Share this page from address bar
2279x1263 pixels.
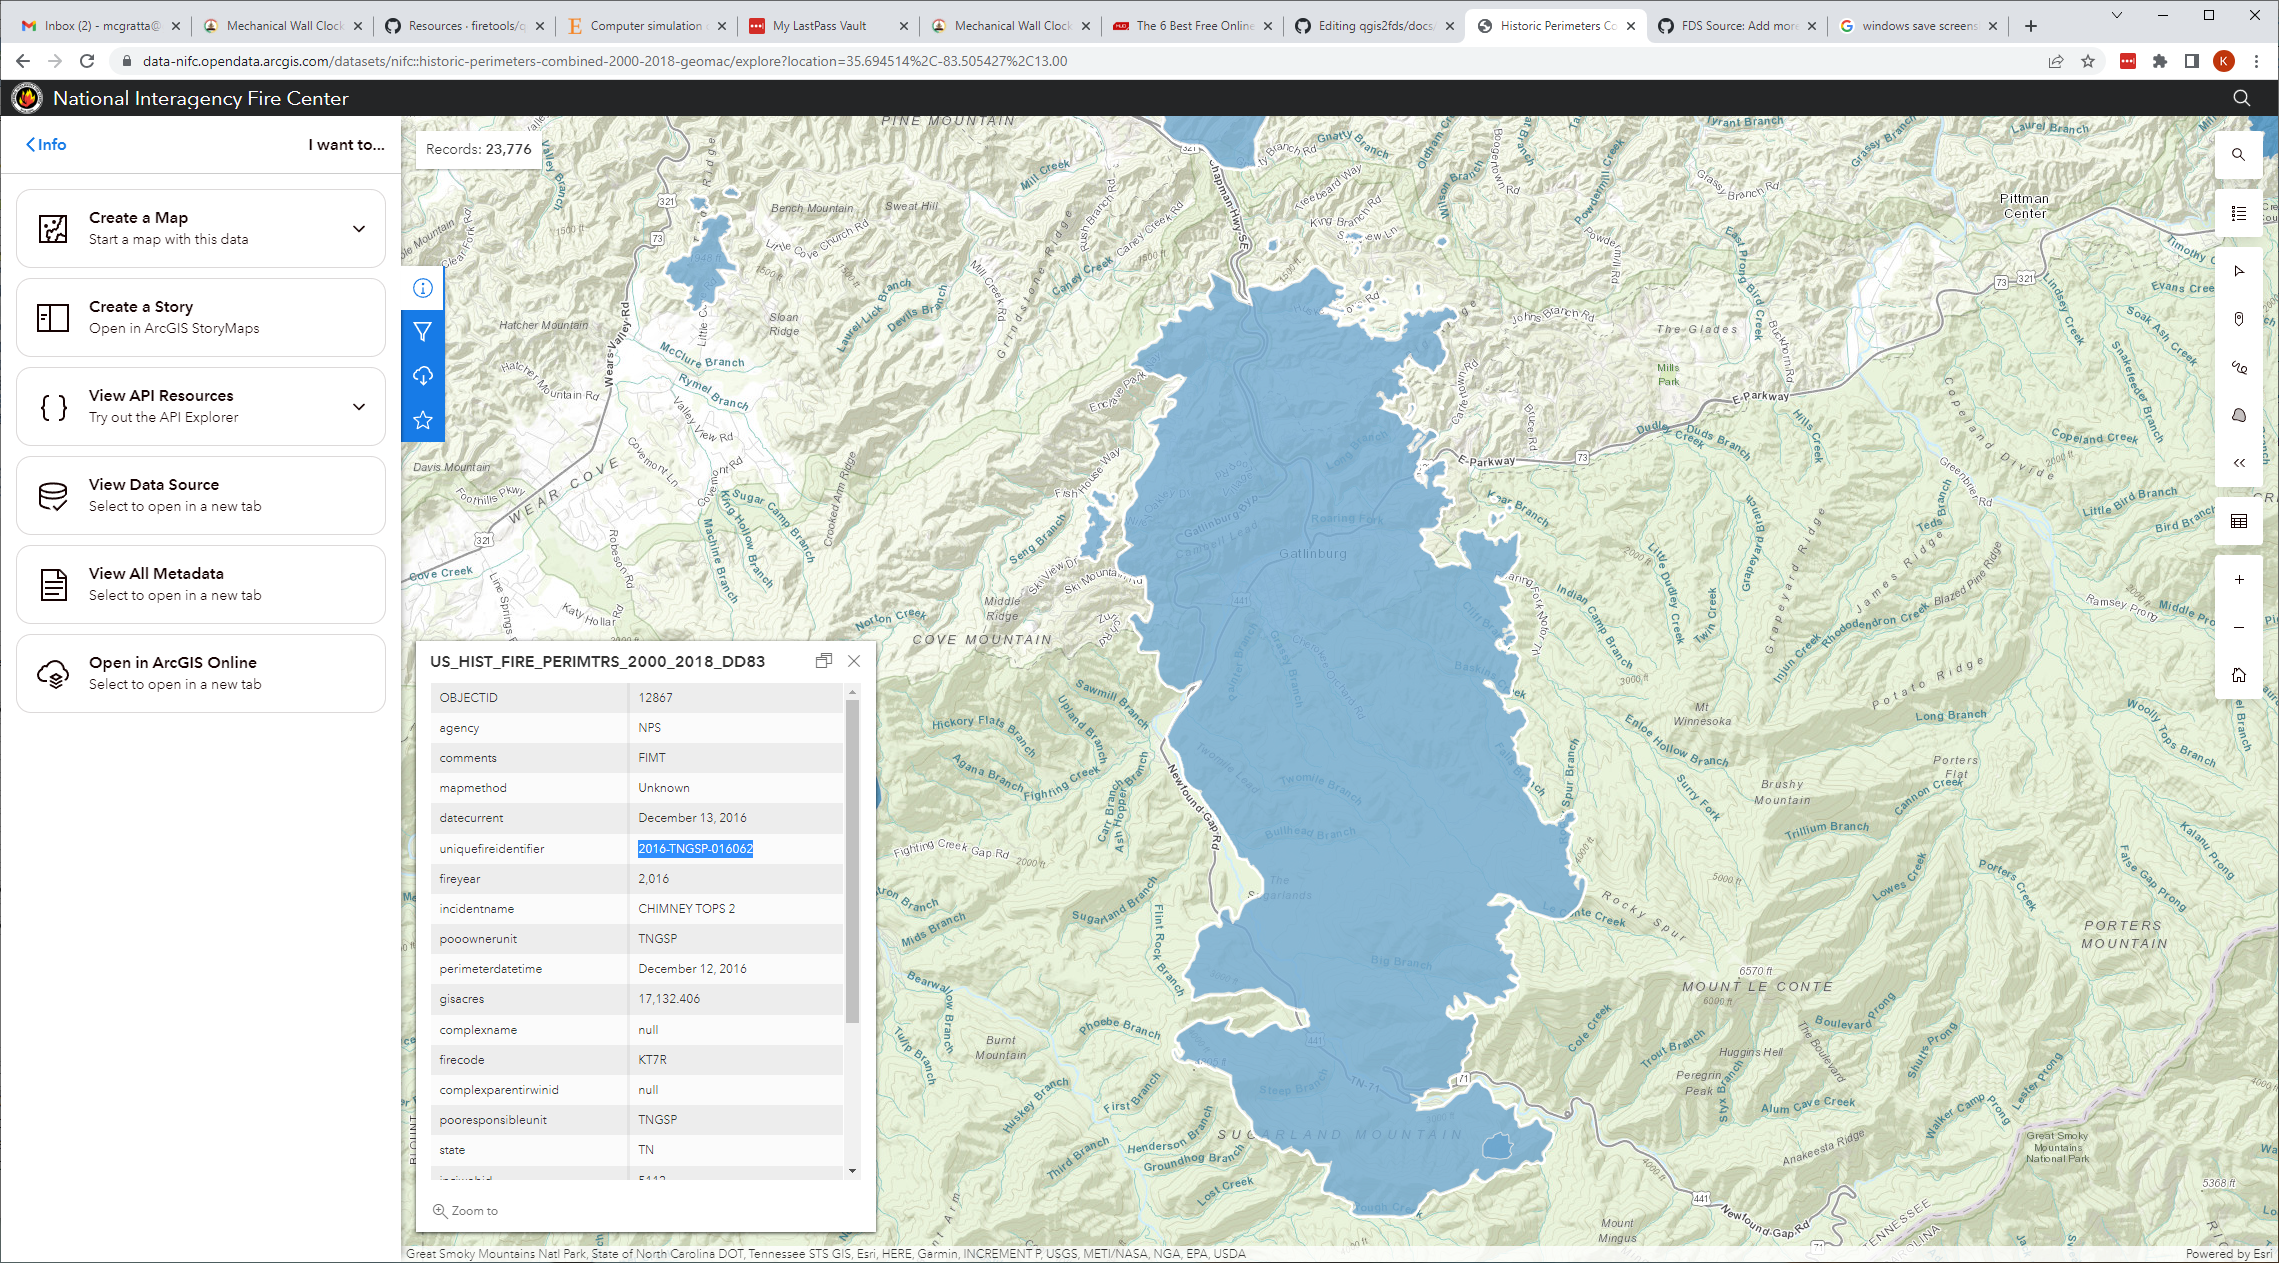pos(2055,61)
